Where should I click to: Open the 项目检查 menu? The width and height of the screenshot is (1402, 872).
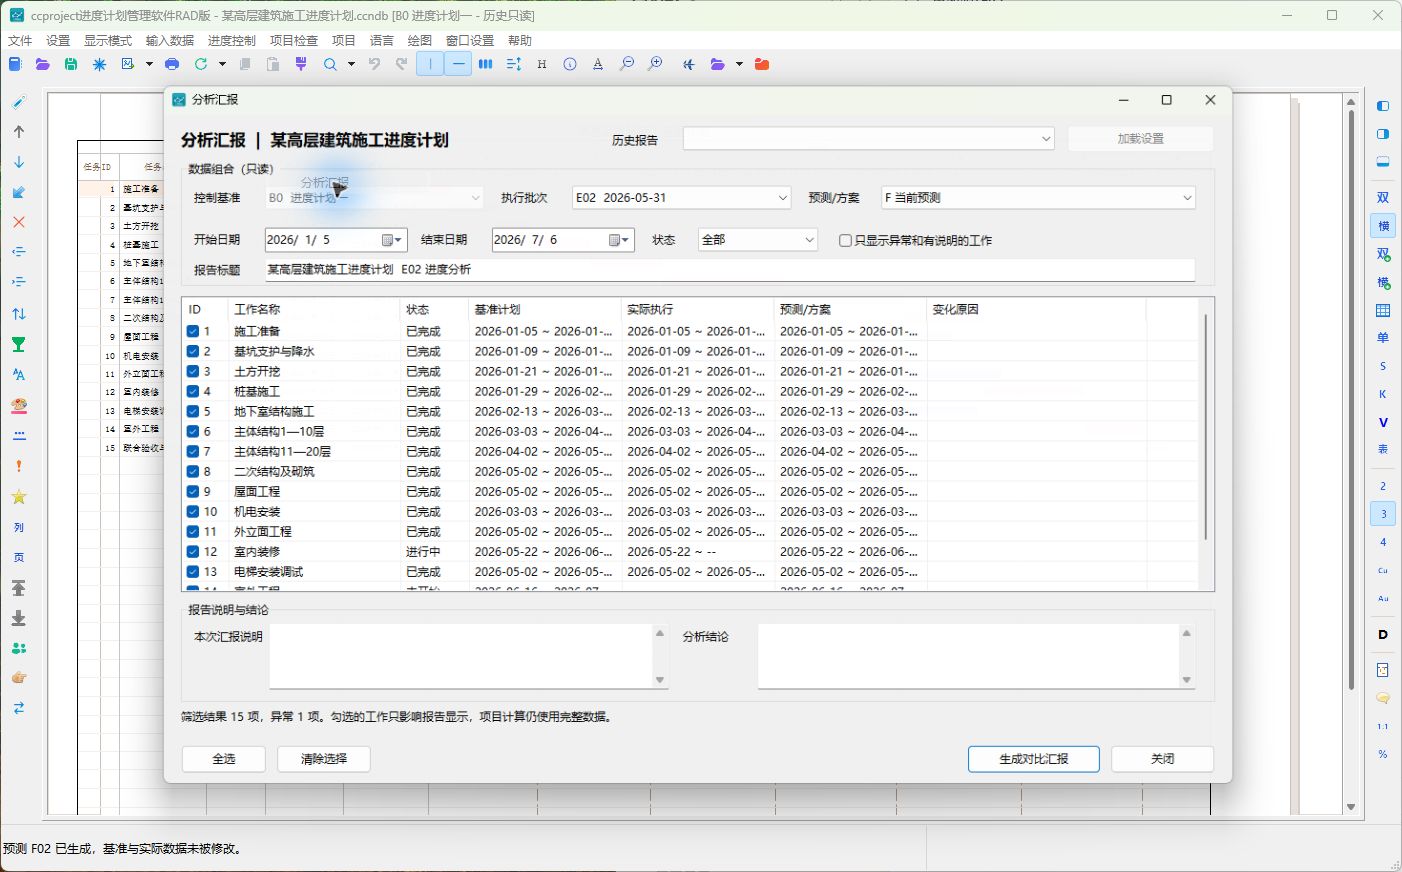(x=294, y=40)
